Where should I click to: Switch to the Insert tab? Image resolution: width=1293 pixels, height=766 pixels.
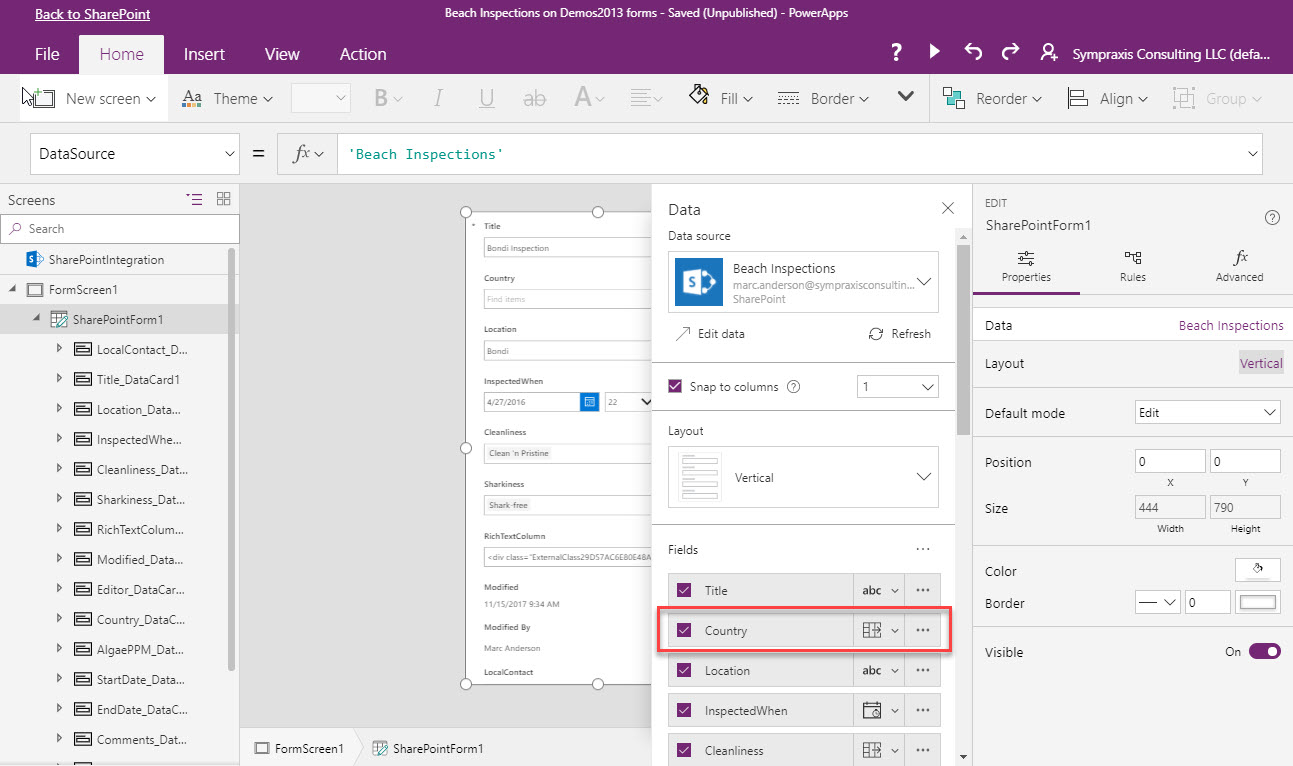(x=204, y=54)
